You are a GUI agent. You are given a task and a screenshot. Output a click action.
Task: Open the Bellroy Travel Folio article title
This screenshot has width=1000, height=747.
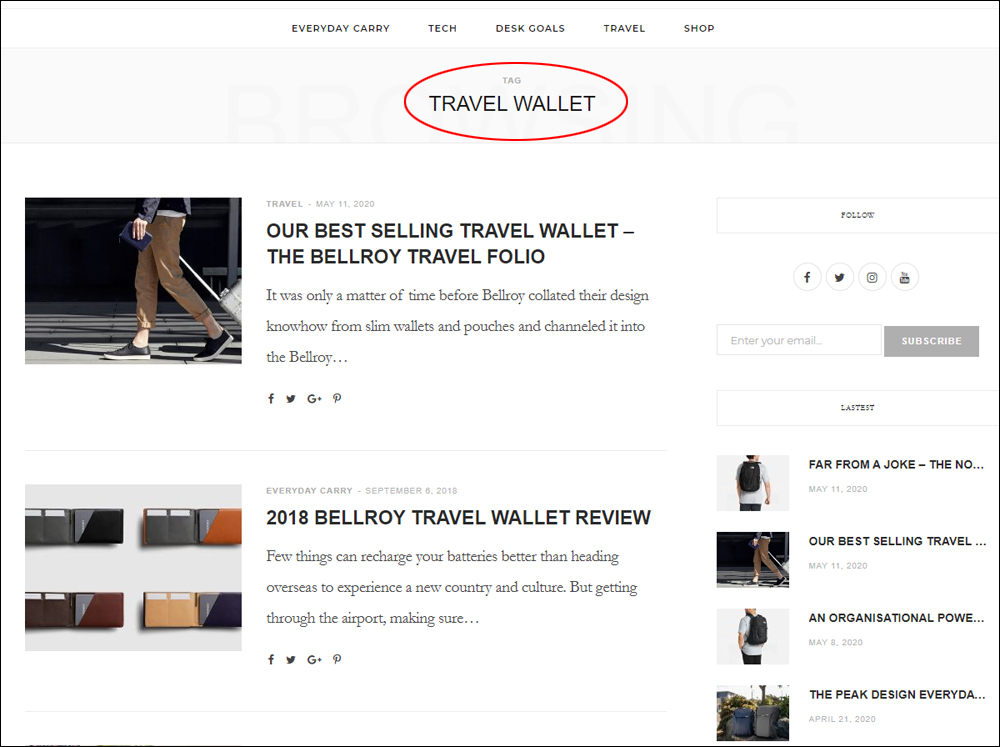[x=450, y=243]
